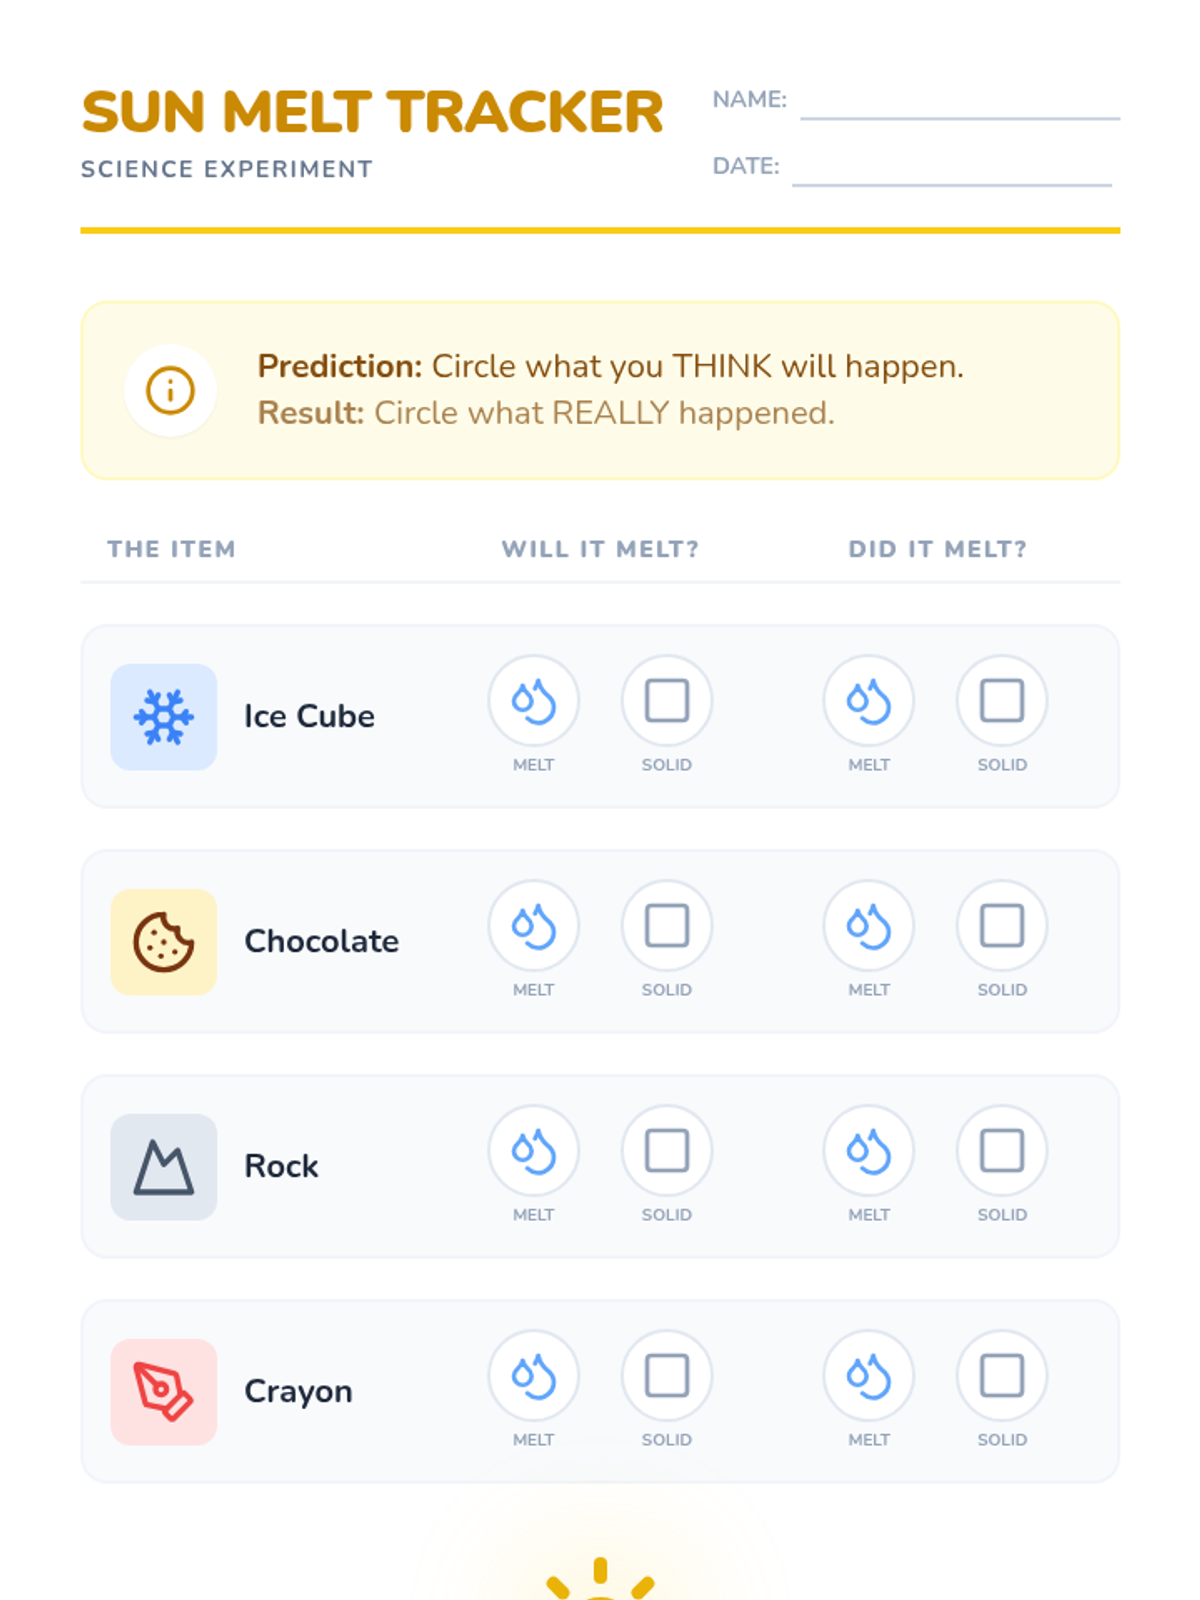The width and height of the screenshot is (1200, 1600).
Task: Select Melt result for Ice Cube
Action: (x=869, y=701)
